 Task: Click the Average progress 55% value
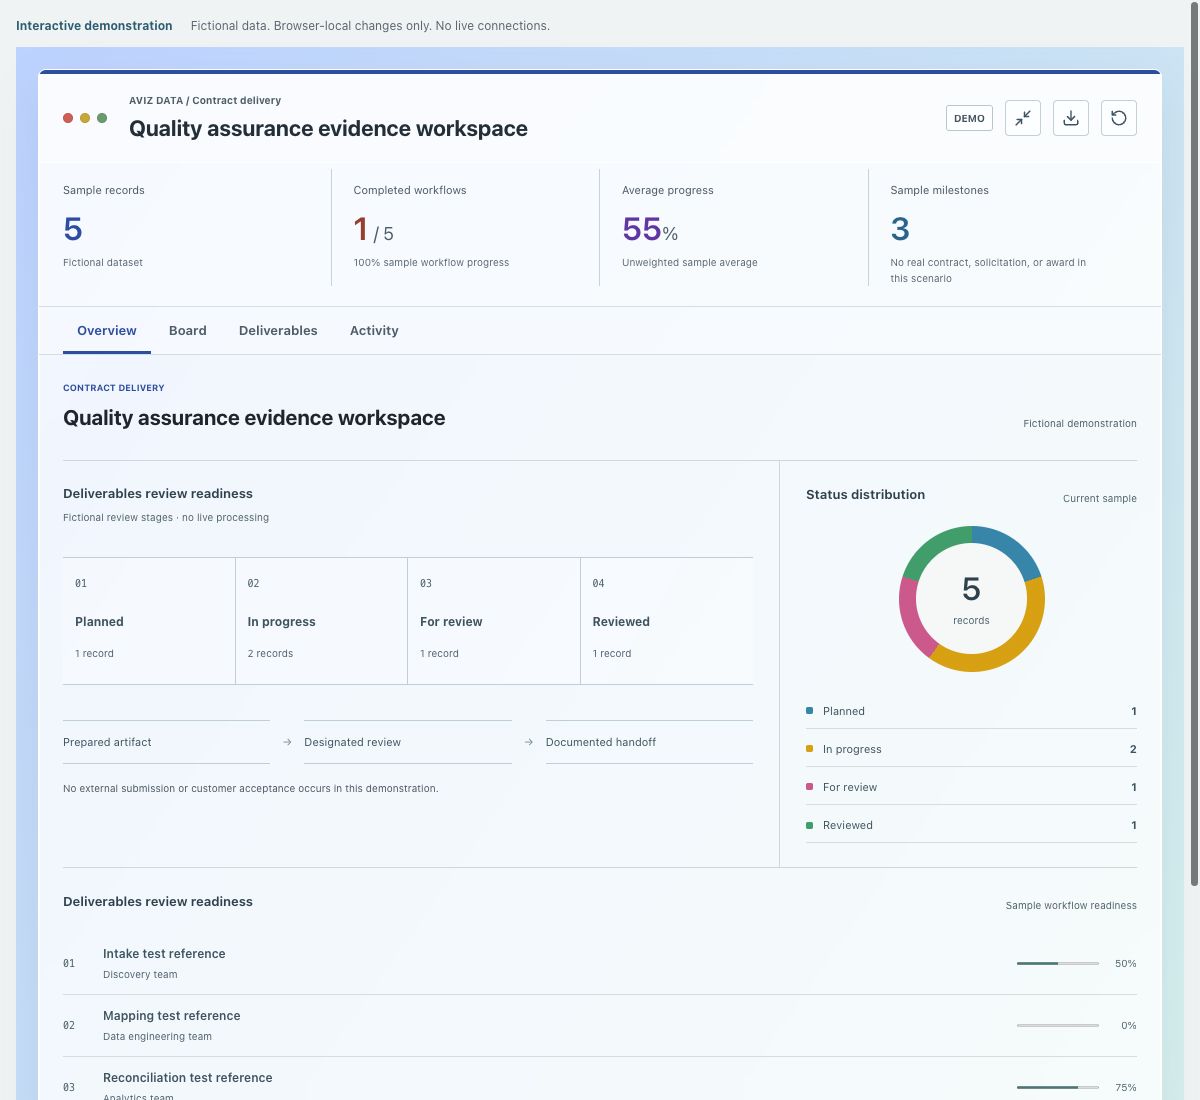point(650,230)
